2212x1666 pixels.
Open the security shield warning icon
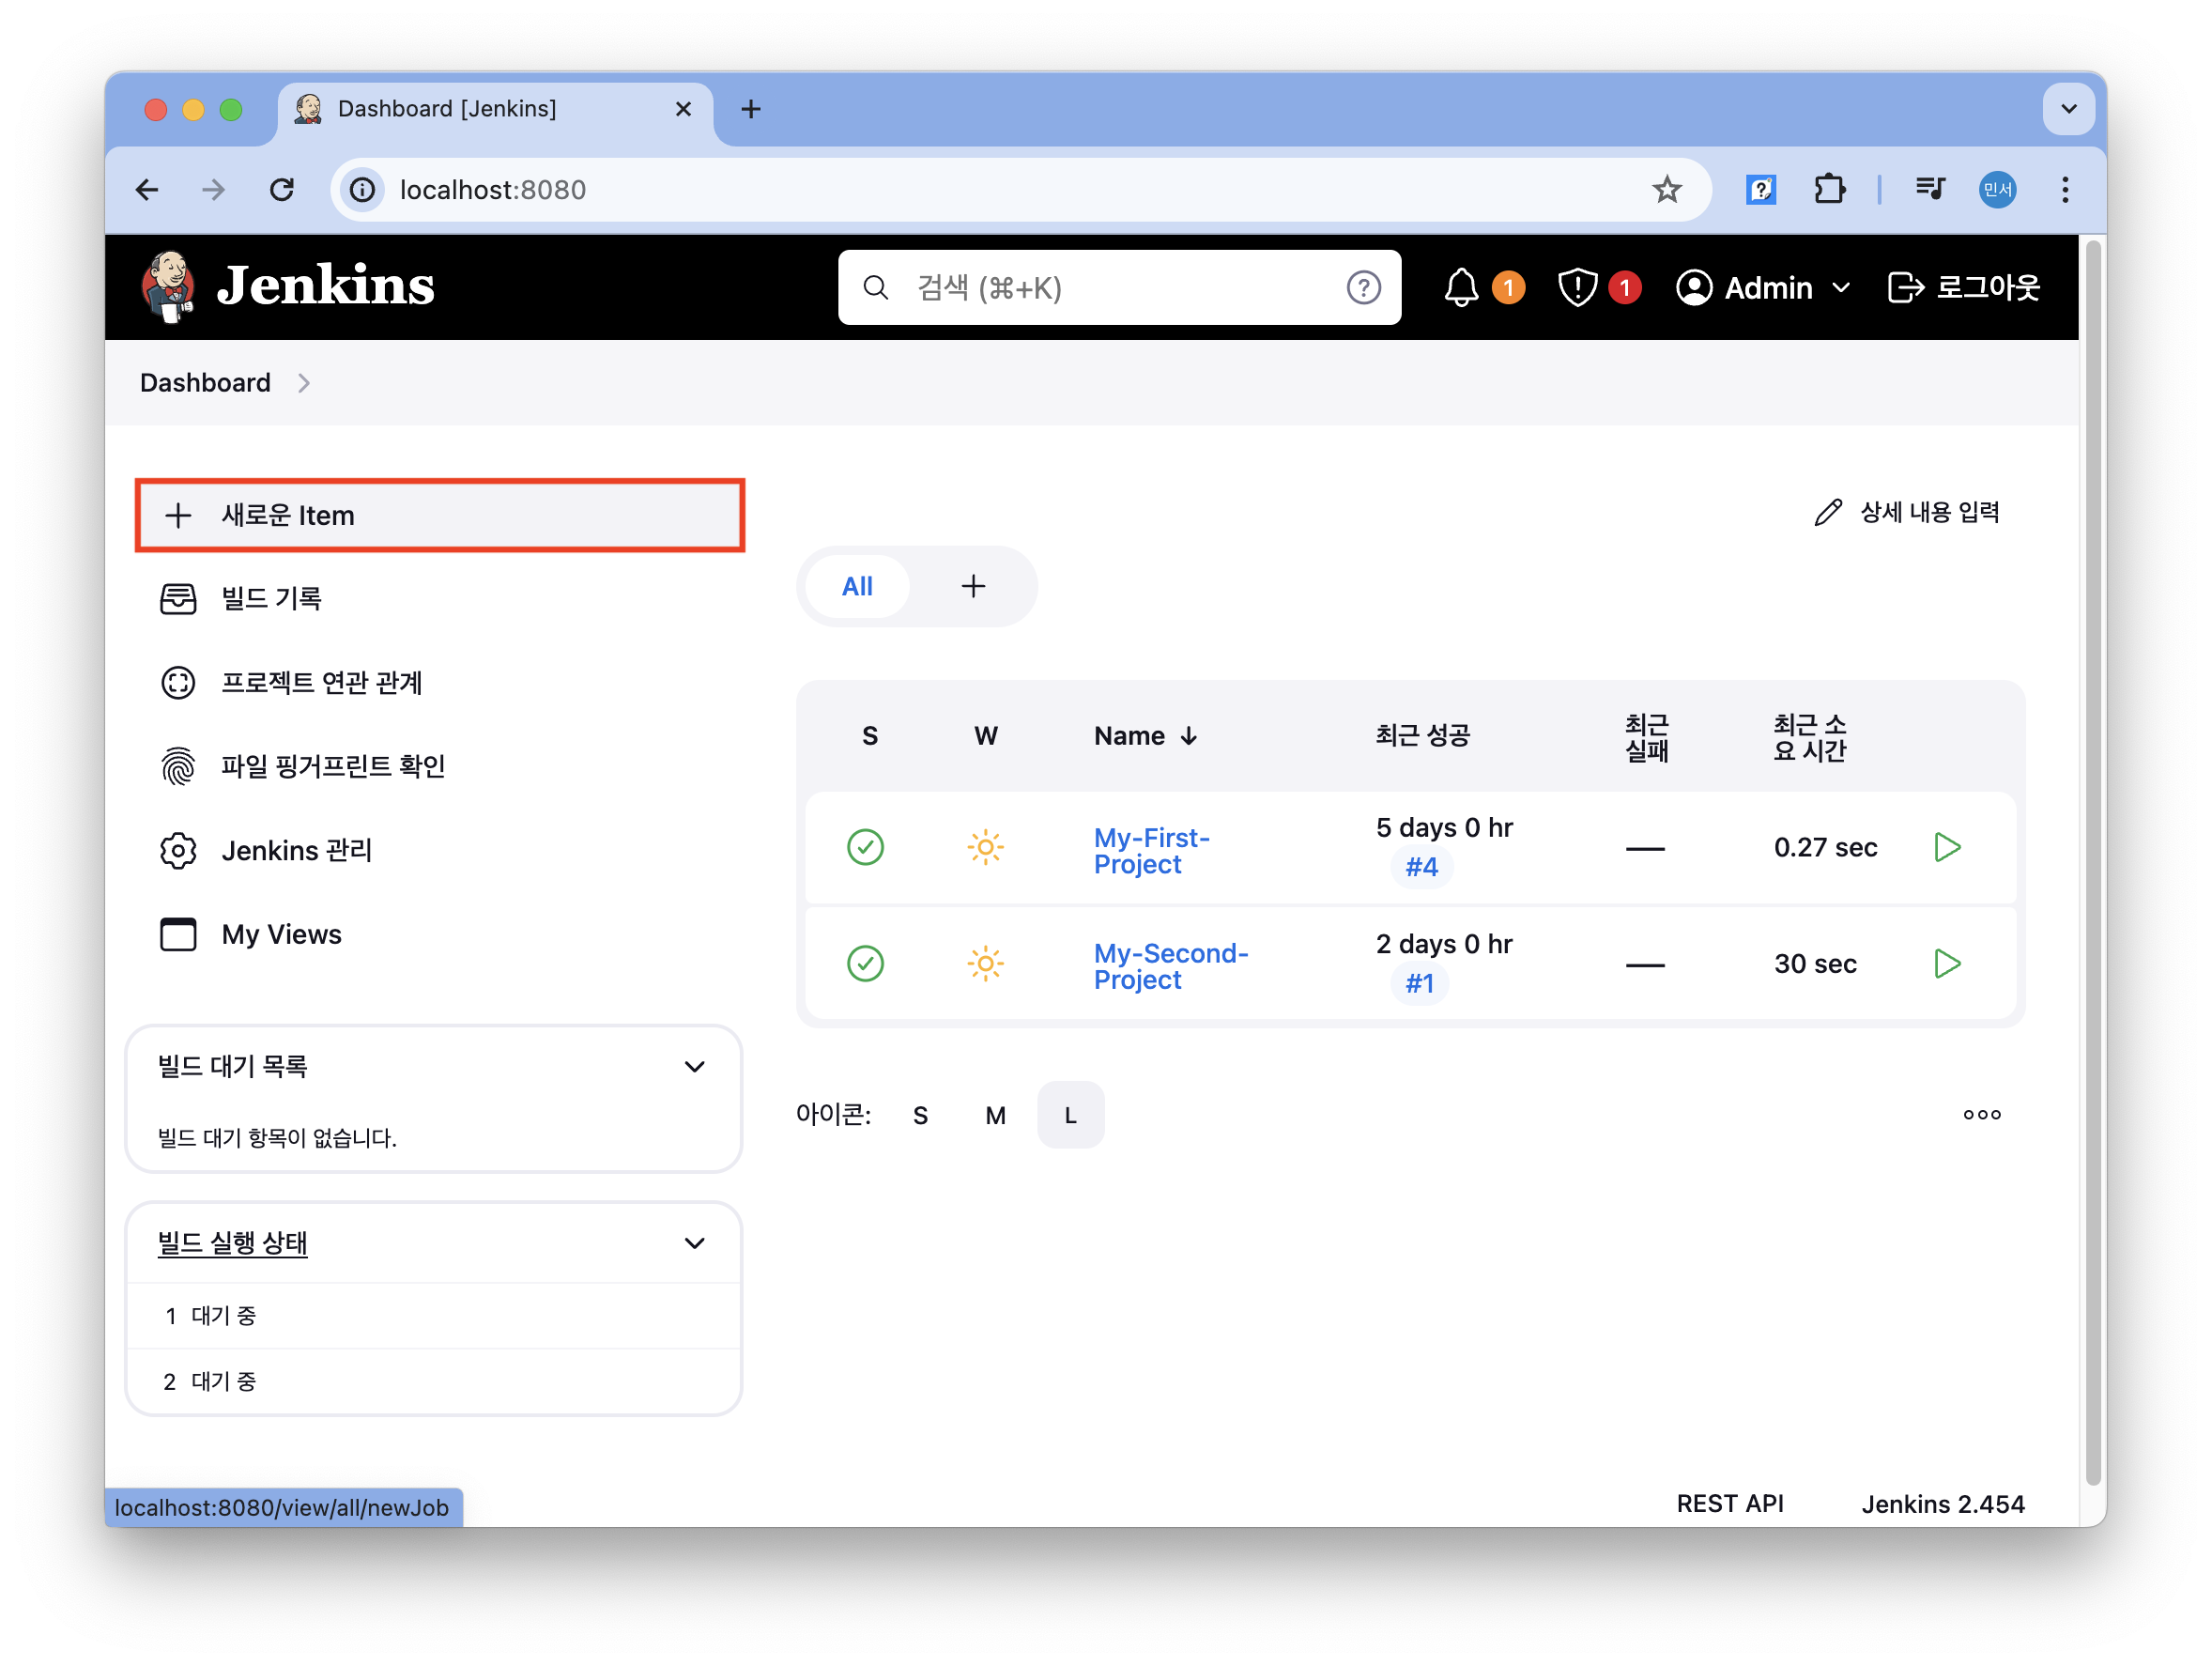1577,288
